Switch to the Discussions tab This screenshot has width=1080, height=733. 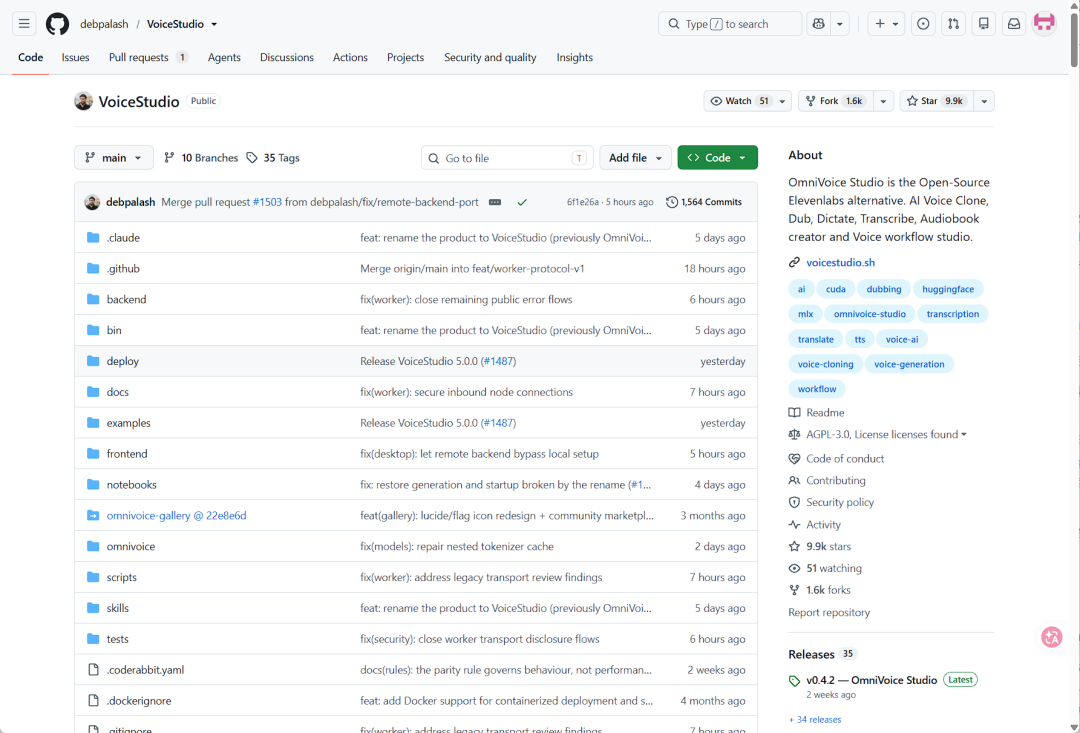pyautogui.click(x=287, y=57)
